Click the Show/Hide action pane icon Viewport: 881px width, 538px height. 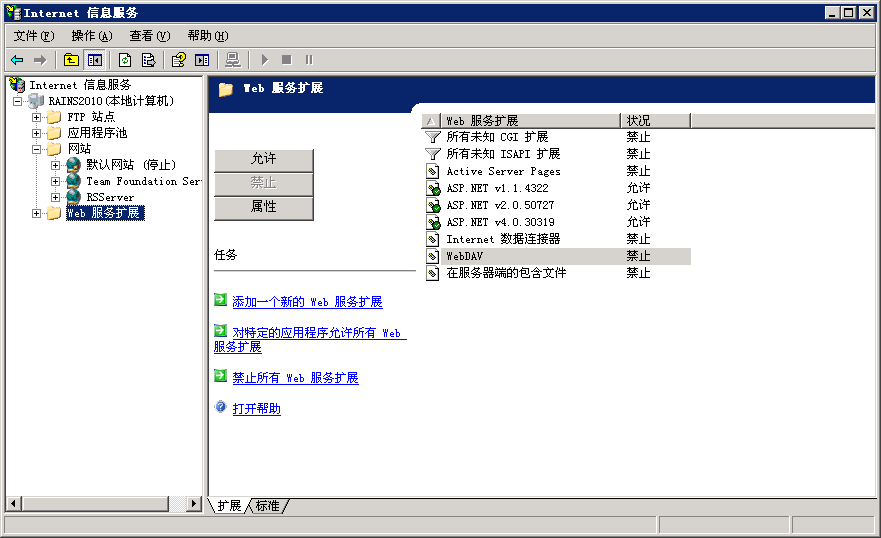202,60
